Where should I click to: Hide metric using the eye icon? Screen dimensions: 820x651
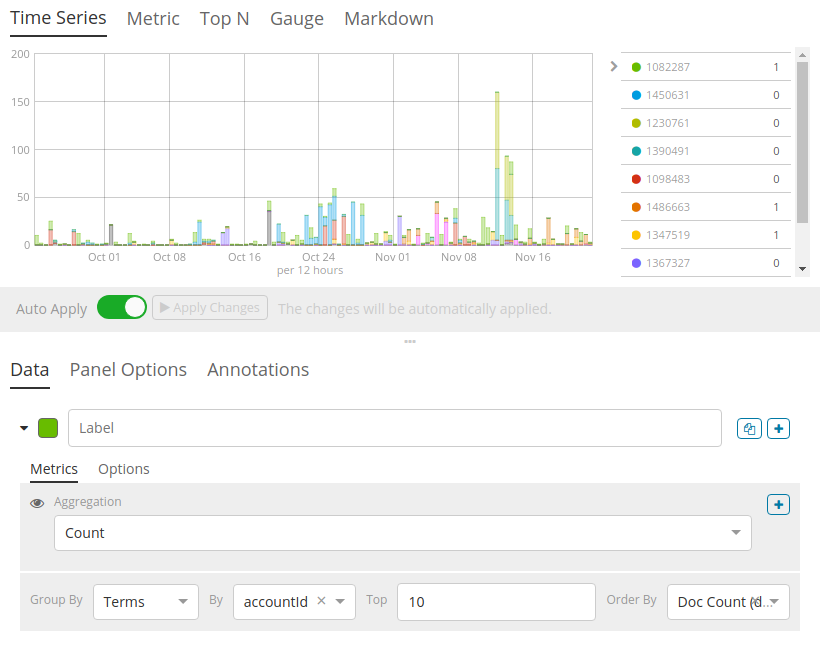pyautogui.click(x=37, y=503)
